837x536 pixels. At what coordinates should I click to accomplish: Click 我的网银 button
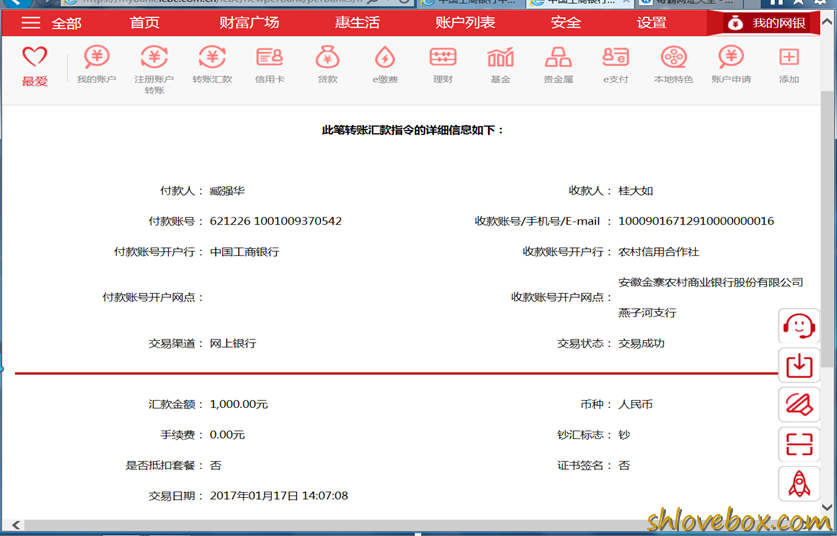pyautogui.click(x=766, y=23)
